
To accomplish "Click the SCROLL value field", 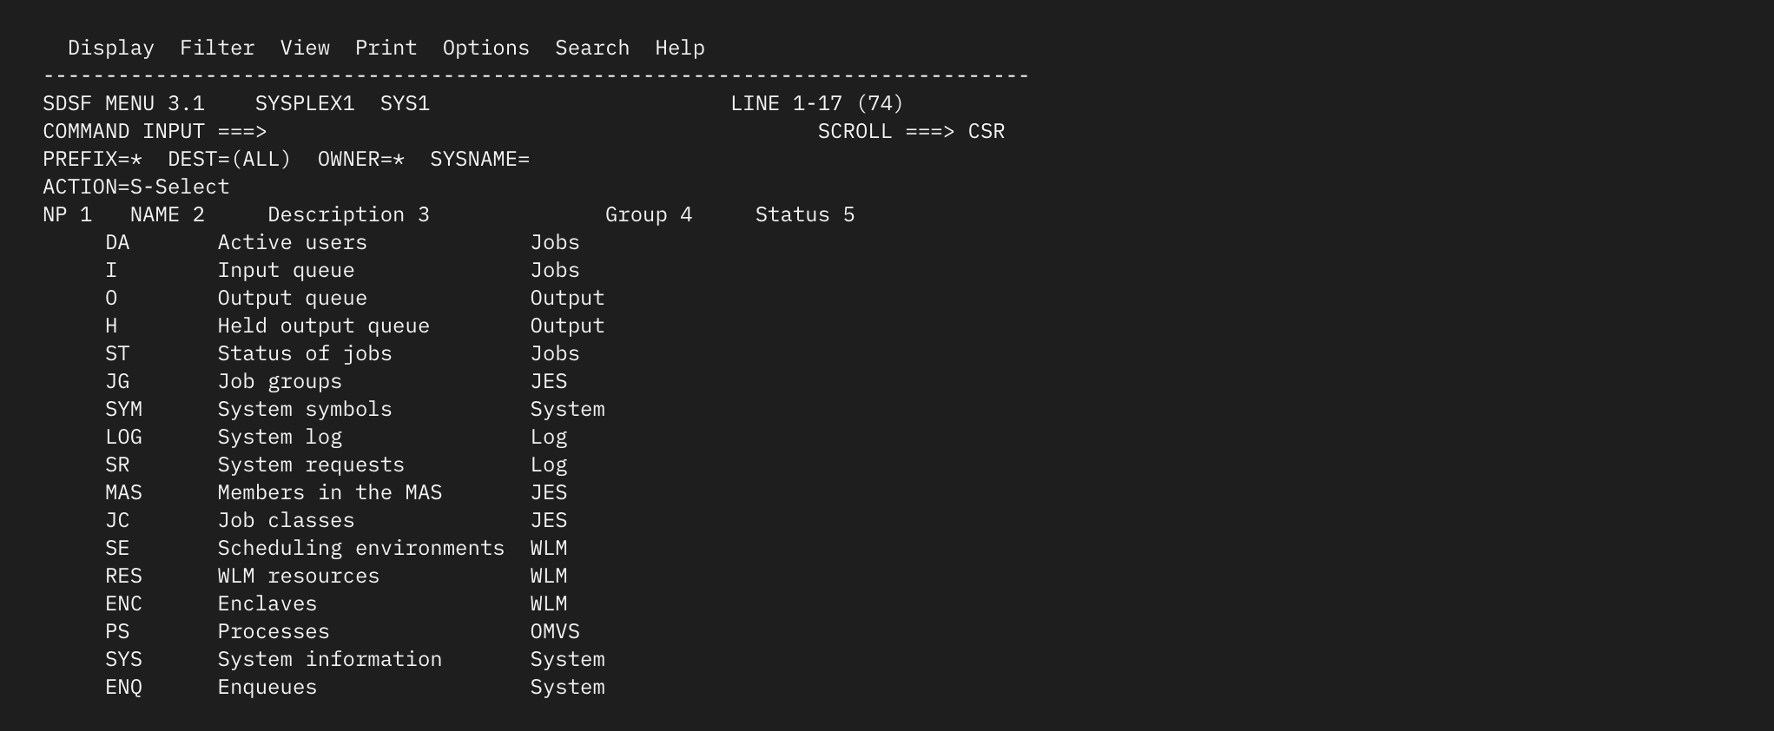I will 988,130.
